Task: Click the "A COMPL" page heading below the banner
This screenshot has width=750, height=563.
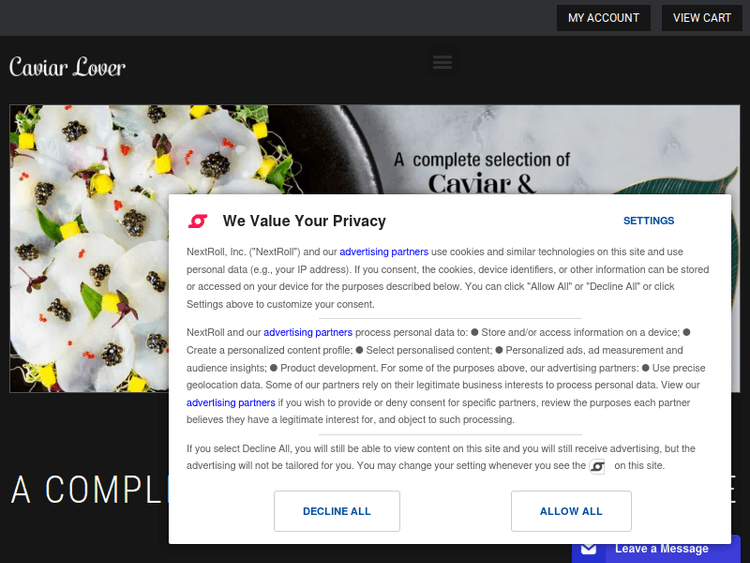Action: click(85, 490)
